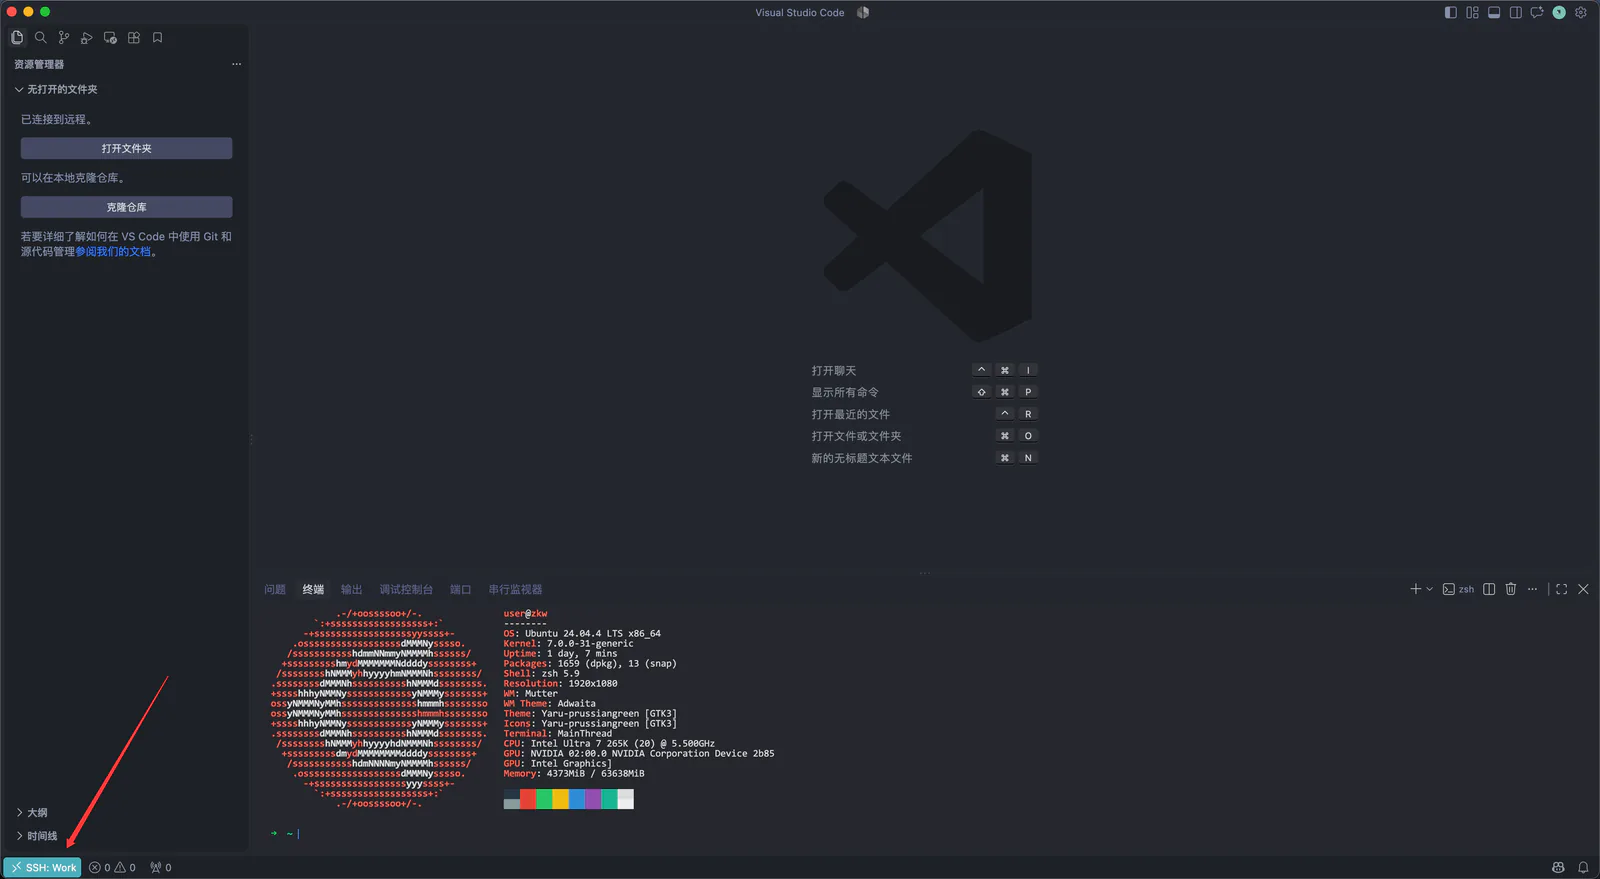Screen dimensions: 1600x879
Task: Switch to the '端口' ports tab
Action: pyautogui.click(x=460, y=589)
